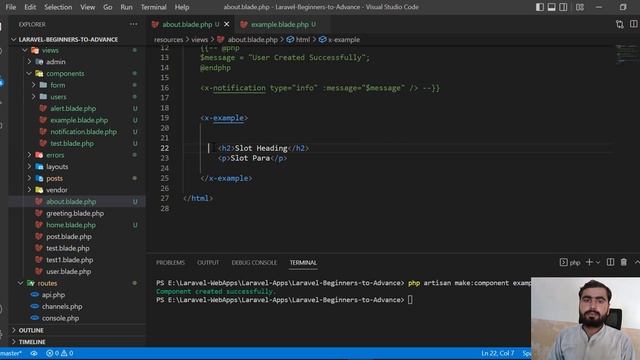Open post.blade.php file
Viewport: 640px width, 360px height.
click(69, 236)
